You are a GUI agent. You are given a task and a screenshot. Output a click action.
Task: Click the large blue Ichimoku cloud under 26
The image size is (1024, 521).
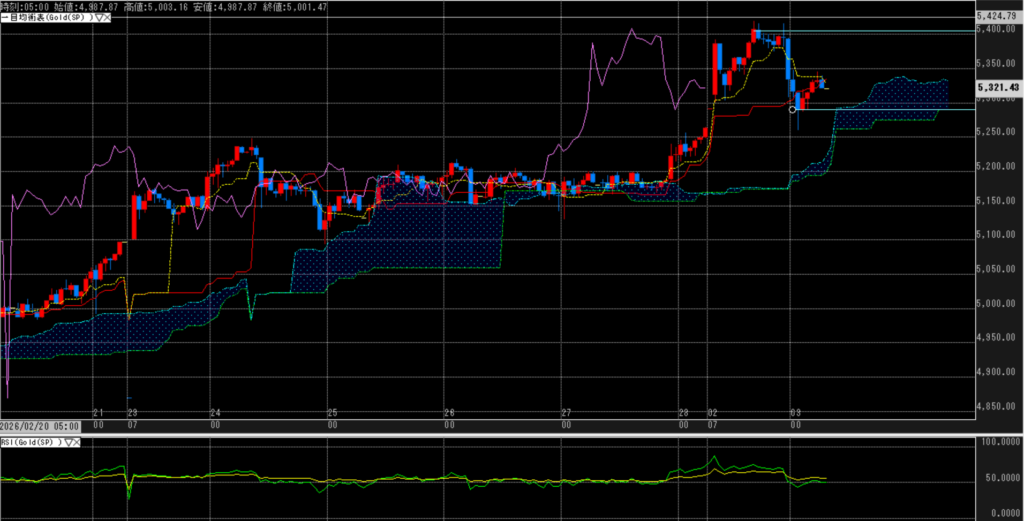click(x=450, y=235)
